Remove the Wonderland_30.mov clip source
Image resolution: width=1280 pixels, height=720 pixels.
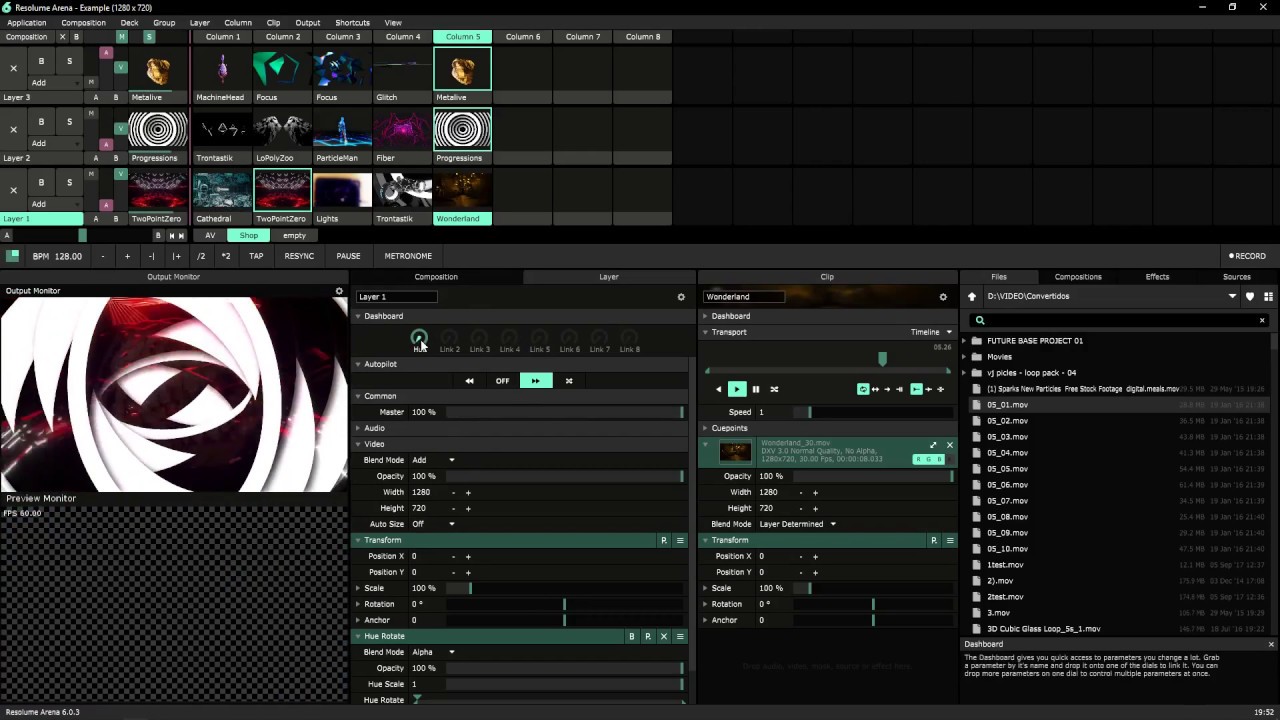coord(950,445)
